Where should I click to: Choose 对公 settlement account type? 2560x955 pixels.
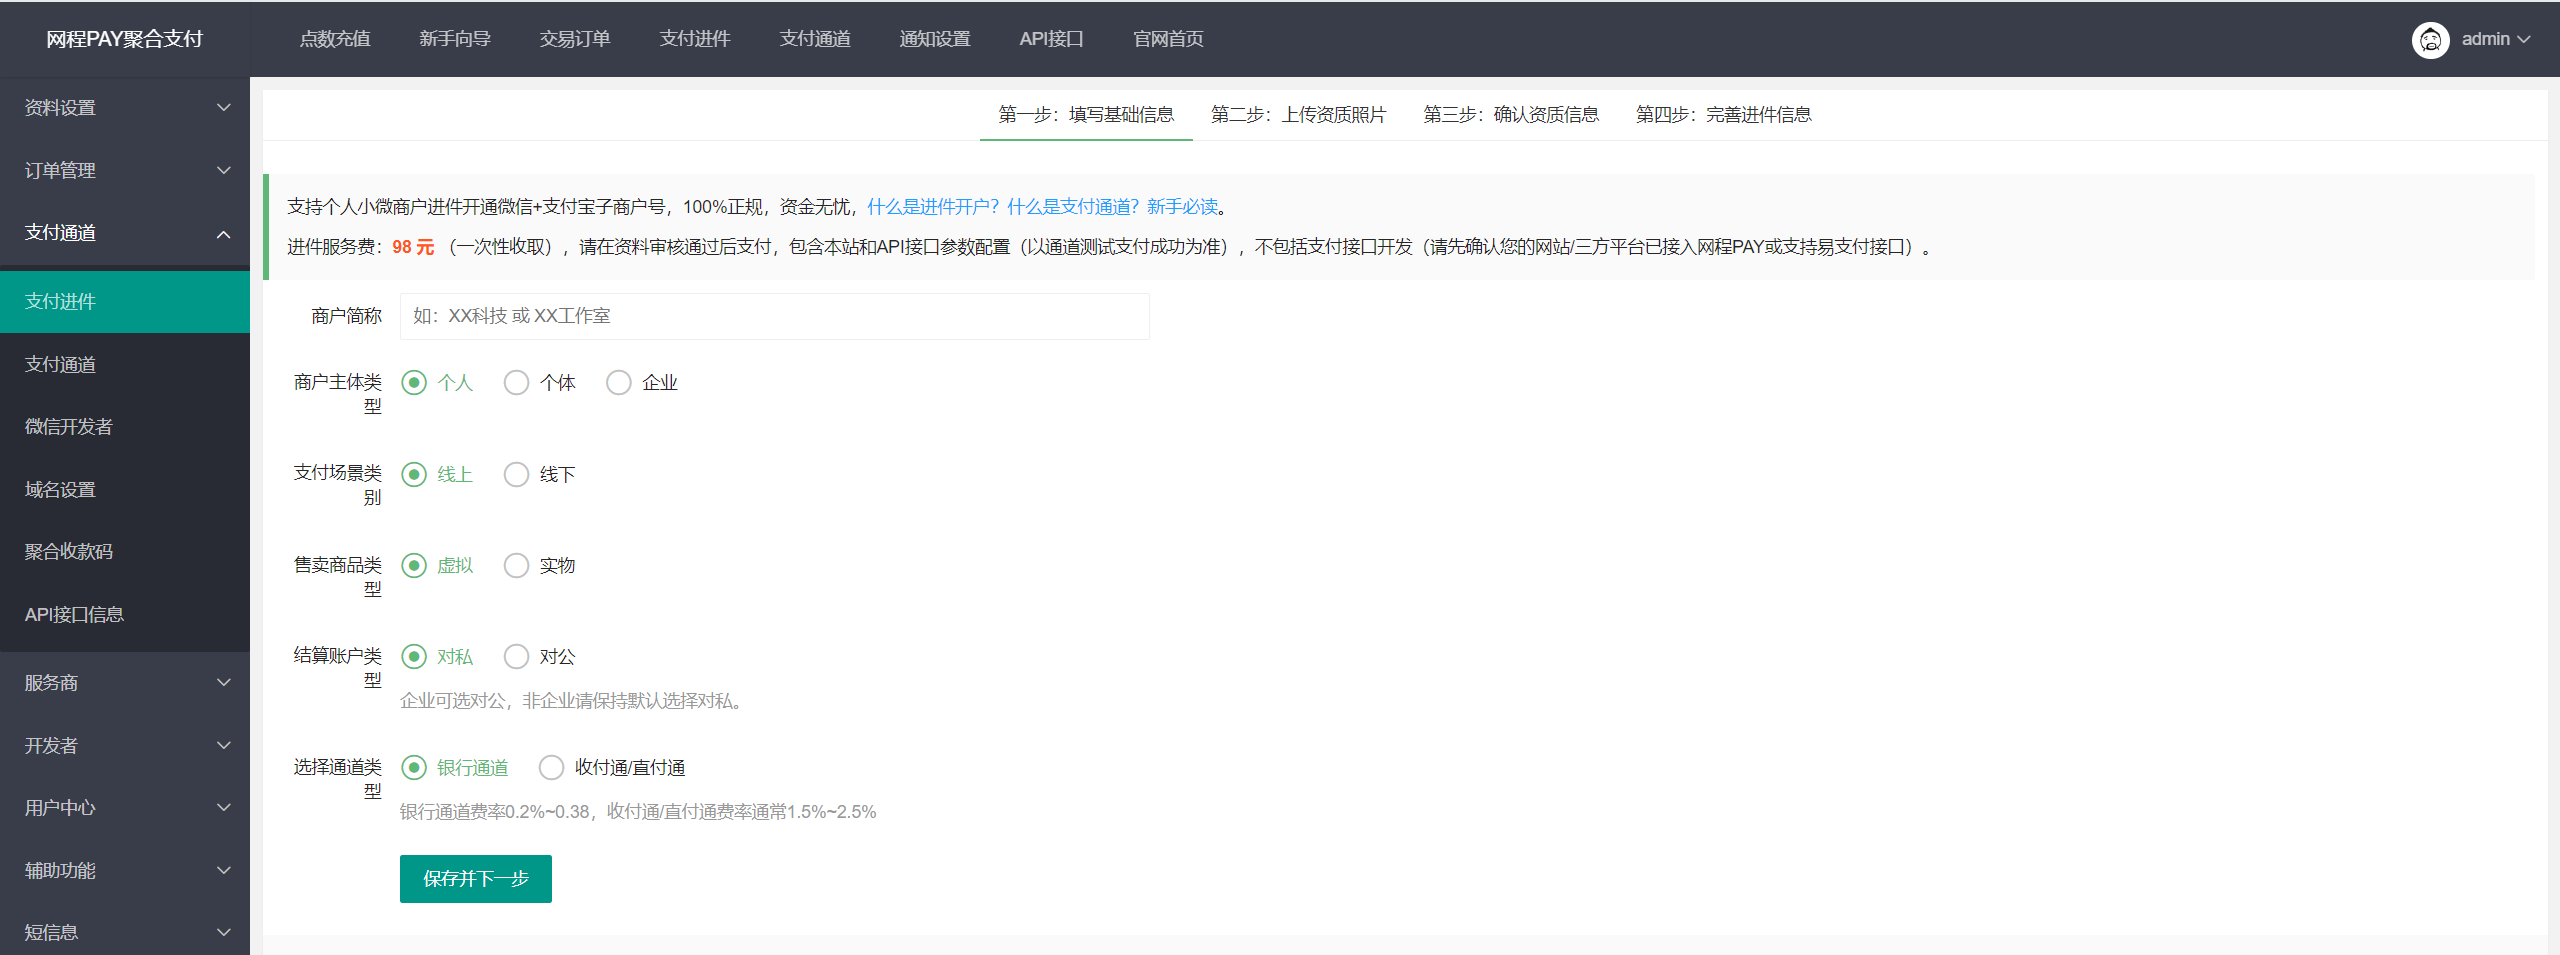517,657
